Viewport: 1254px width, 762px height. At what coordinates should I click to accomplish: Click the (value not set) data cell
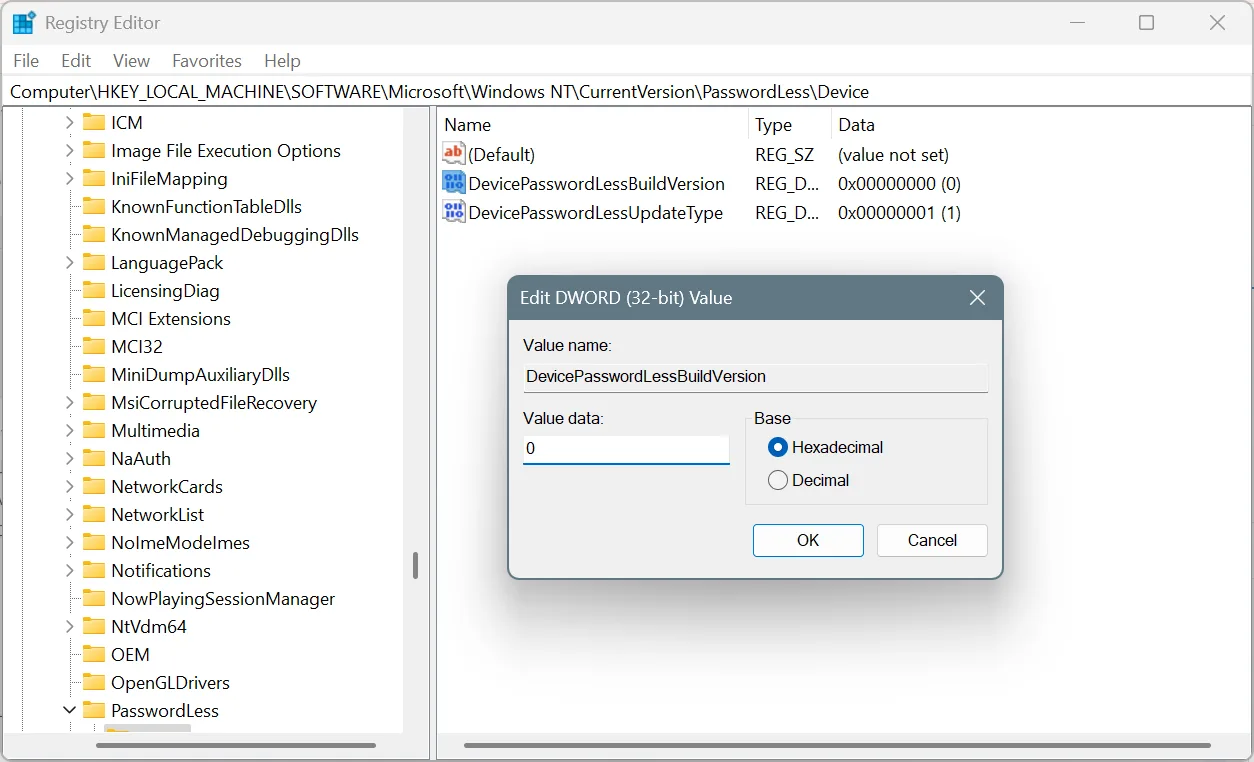(893, 154)
